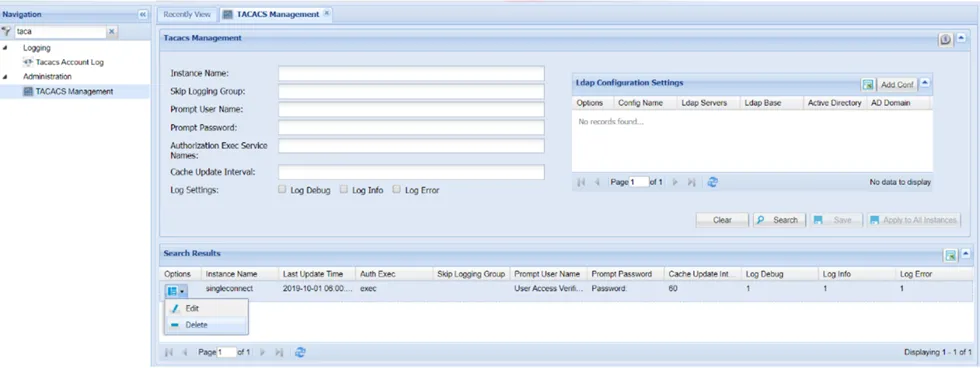This screenshot has height=368, width=980.
Task: Choose Delete from the row options menu
Action: 206,325
